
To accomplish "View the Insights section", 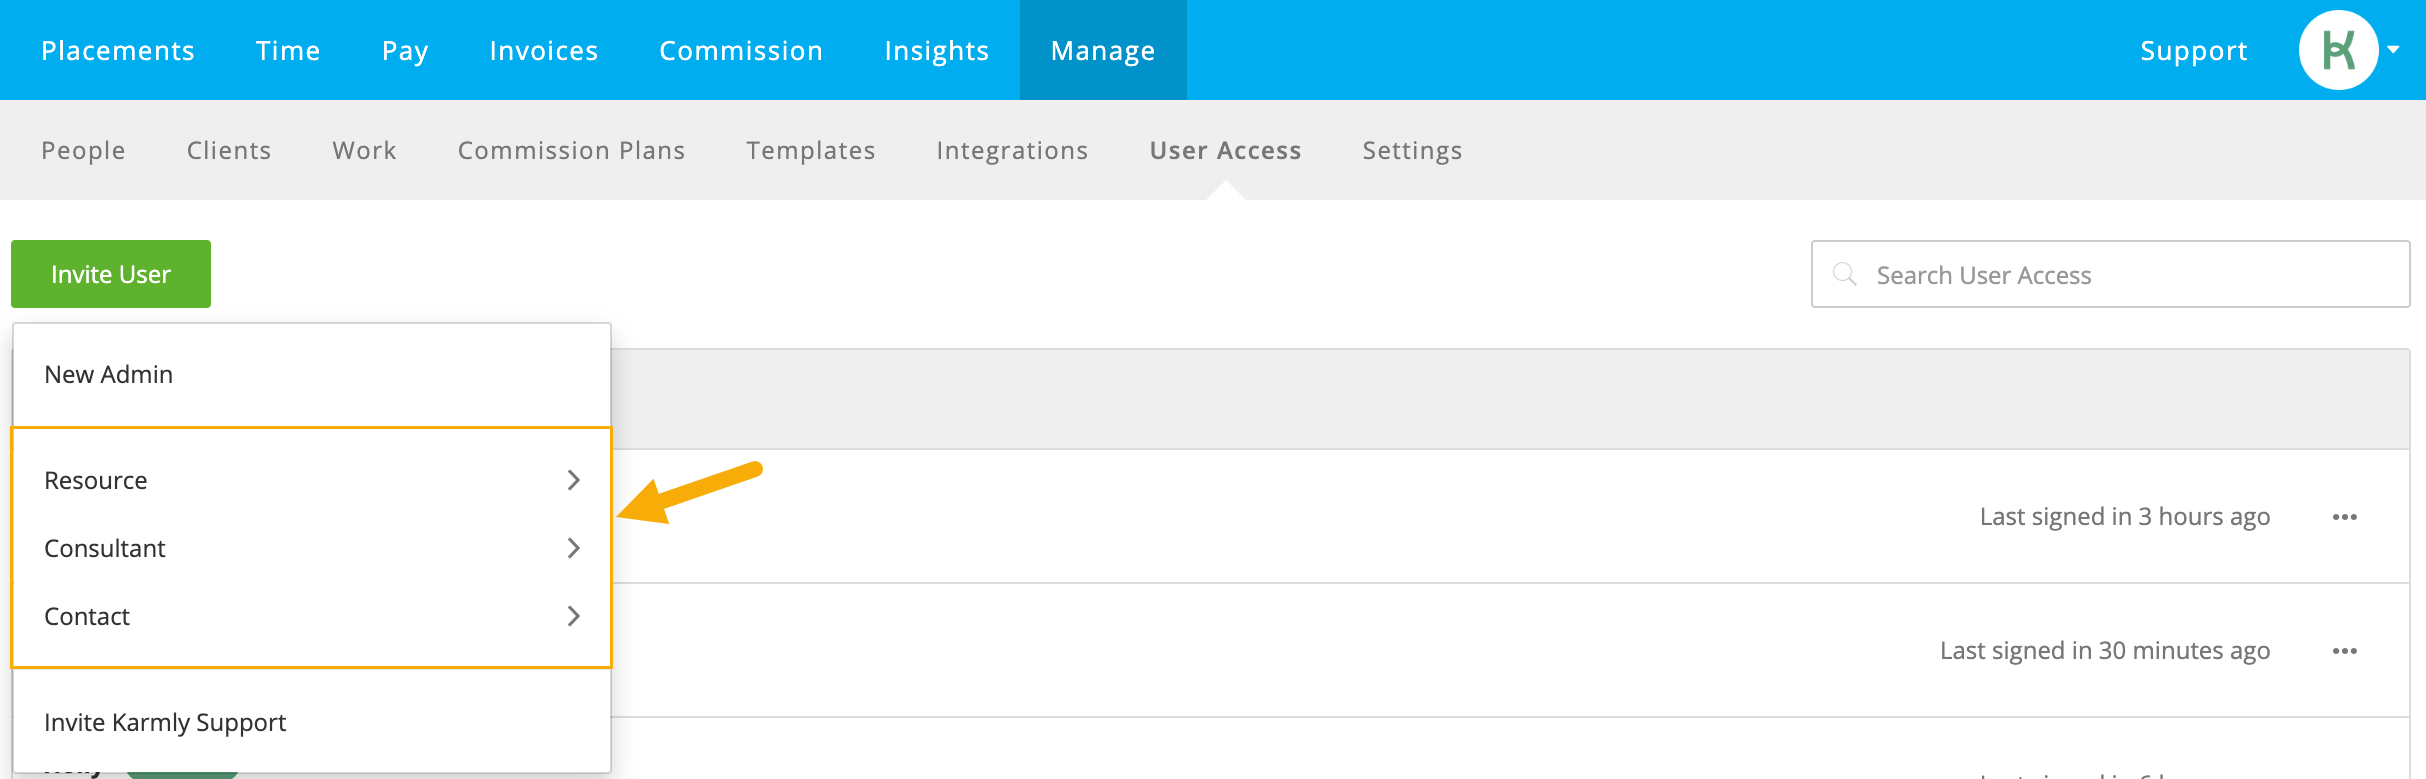I will 937,50.
